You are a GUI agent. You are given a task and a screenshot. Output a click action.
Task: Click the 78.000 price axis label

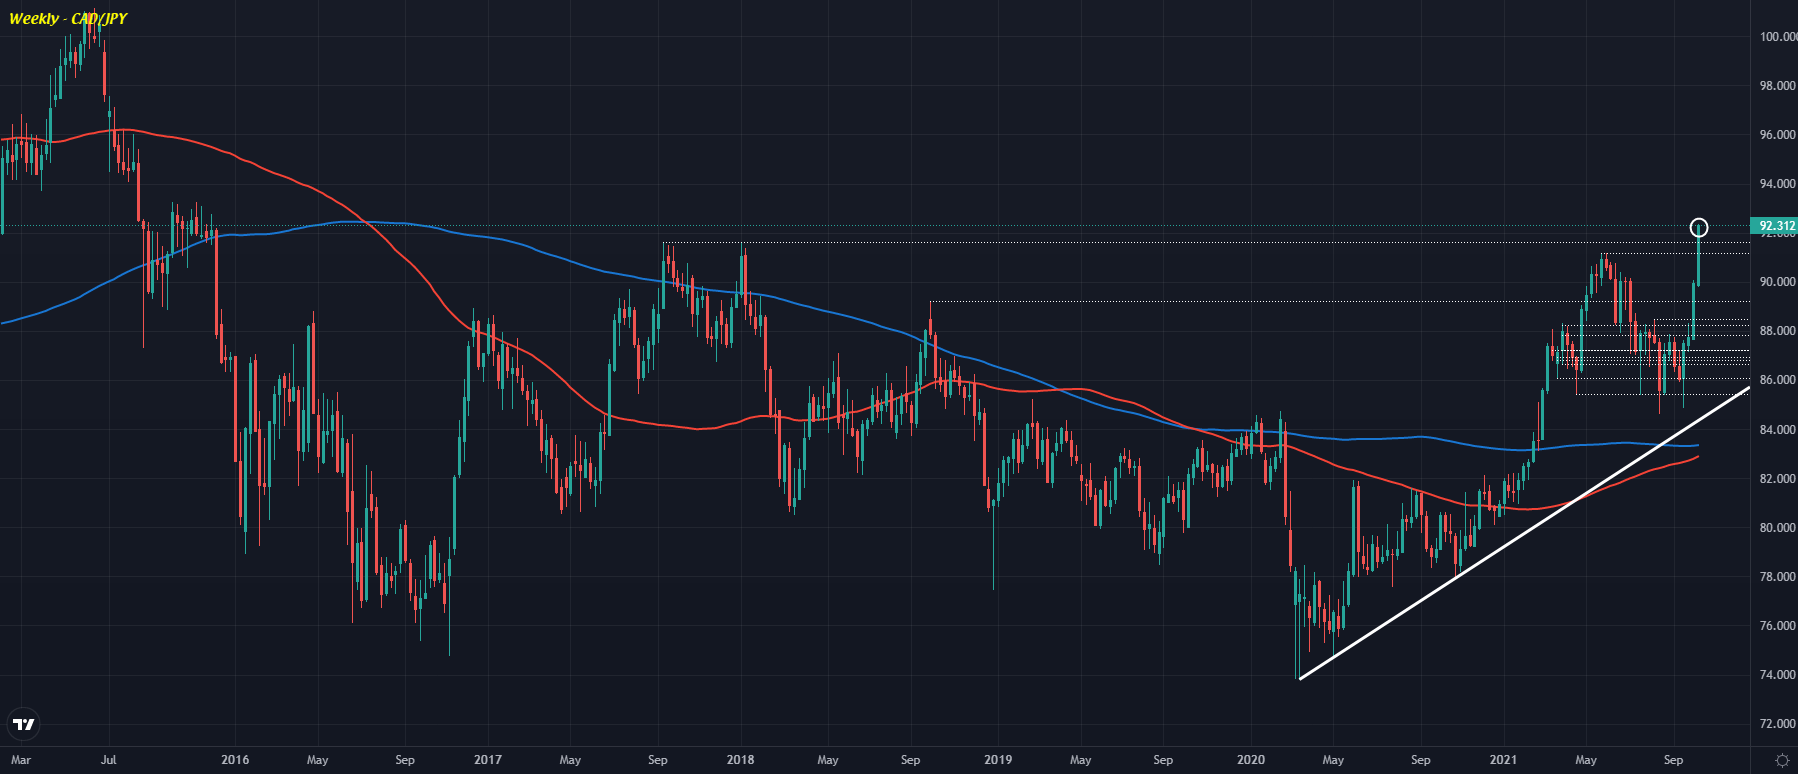click(x=1778, y=577)
